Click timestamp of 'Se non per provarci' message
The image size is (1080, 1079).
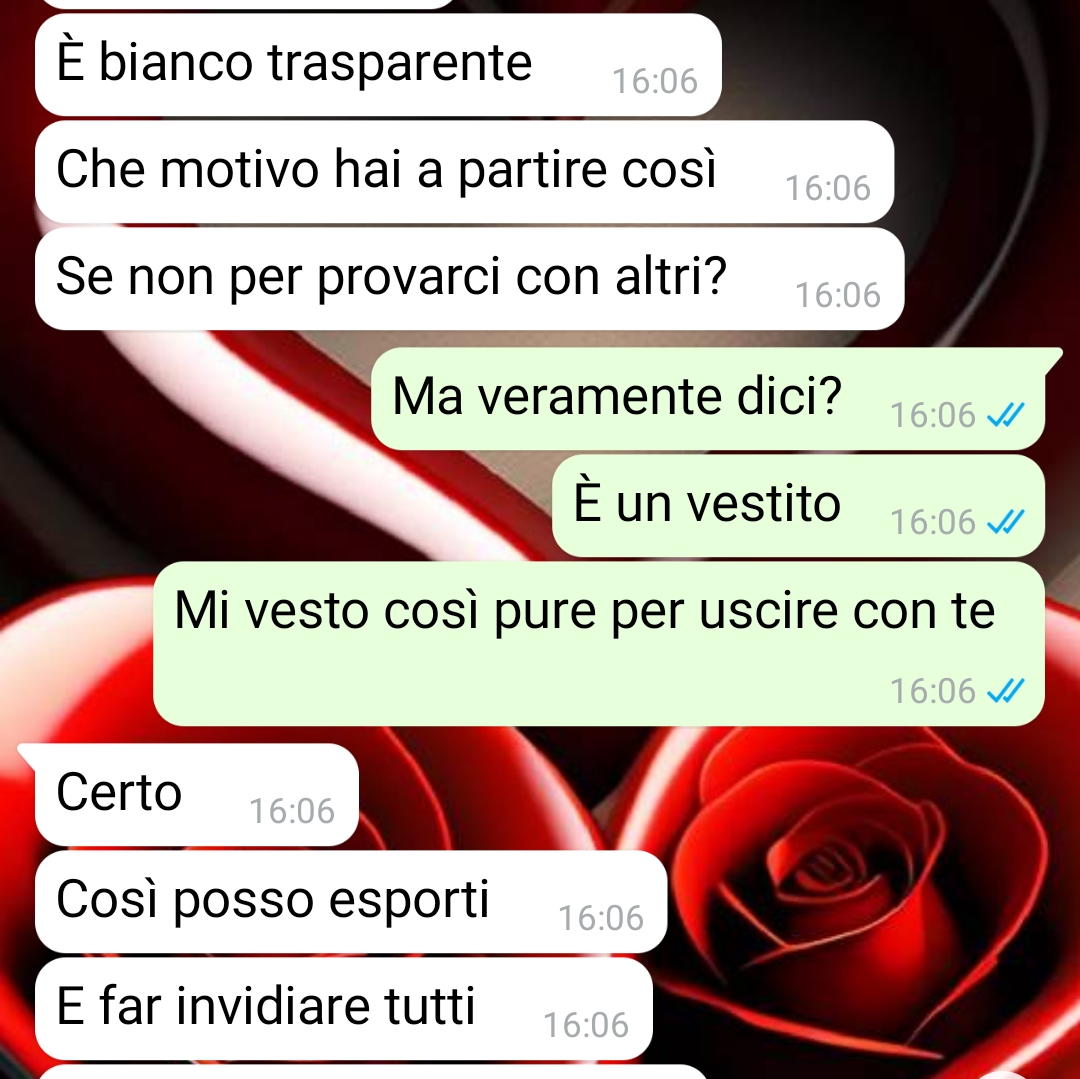[838, 295]
